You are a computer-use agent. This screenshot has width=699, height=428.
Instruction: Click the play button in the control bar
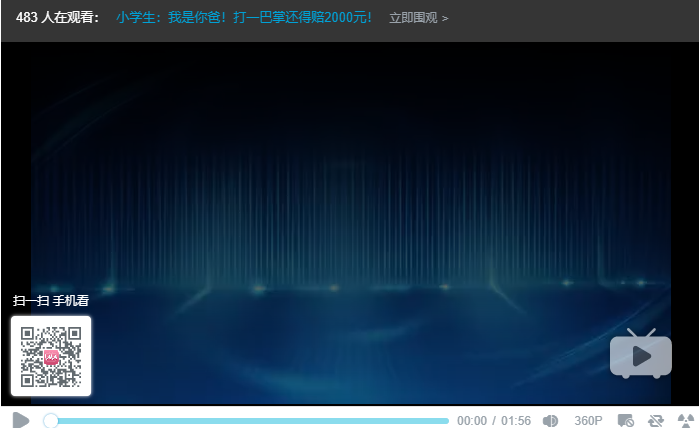coord(21,420)
